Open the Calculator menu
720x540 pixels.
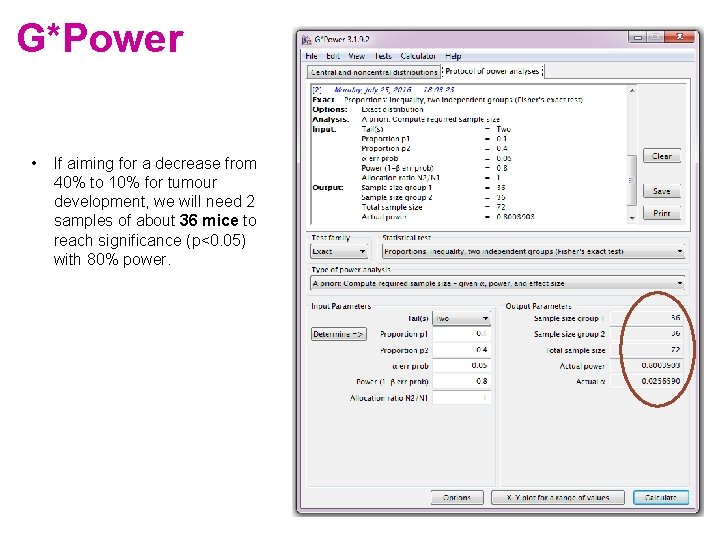(x=418, y=56)
